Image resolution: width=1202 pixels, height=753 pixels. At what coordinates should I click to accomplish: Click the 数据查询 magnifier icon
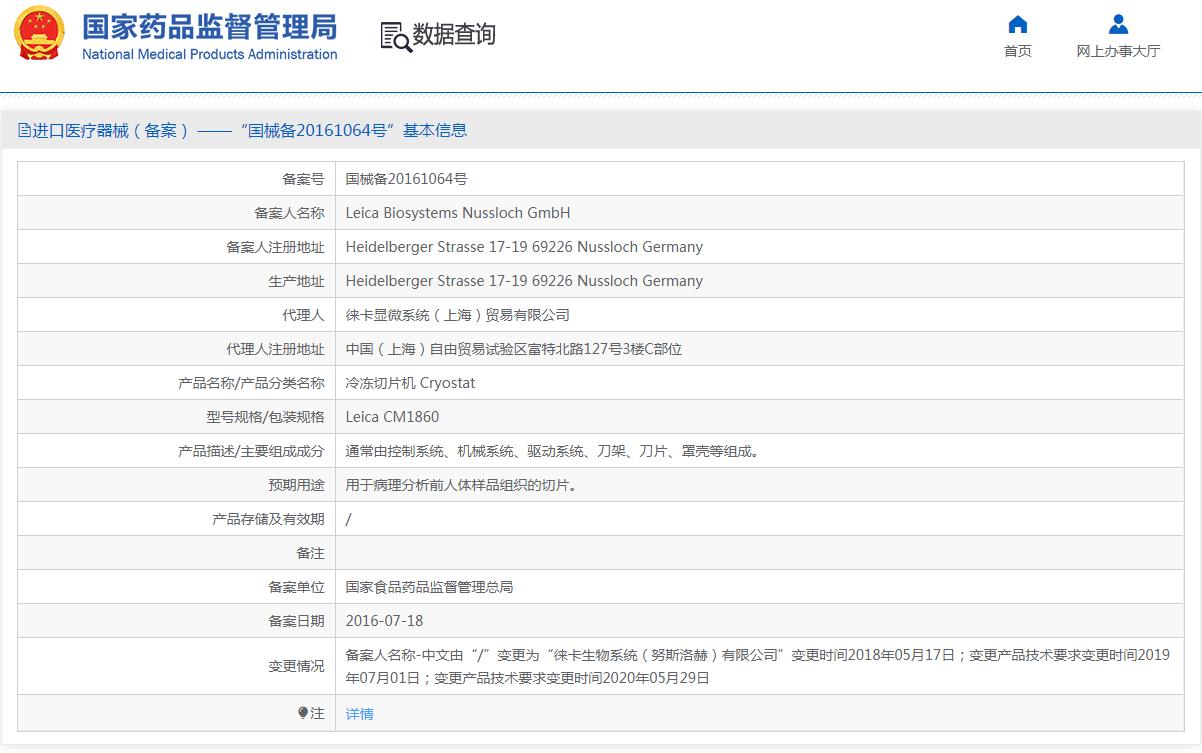tap(396, 36)
